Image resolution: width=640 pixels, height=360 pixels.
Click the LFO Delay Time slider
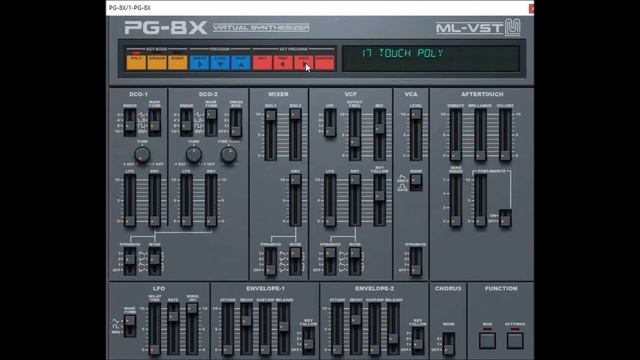click(155, 329)
